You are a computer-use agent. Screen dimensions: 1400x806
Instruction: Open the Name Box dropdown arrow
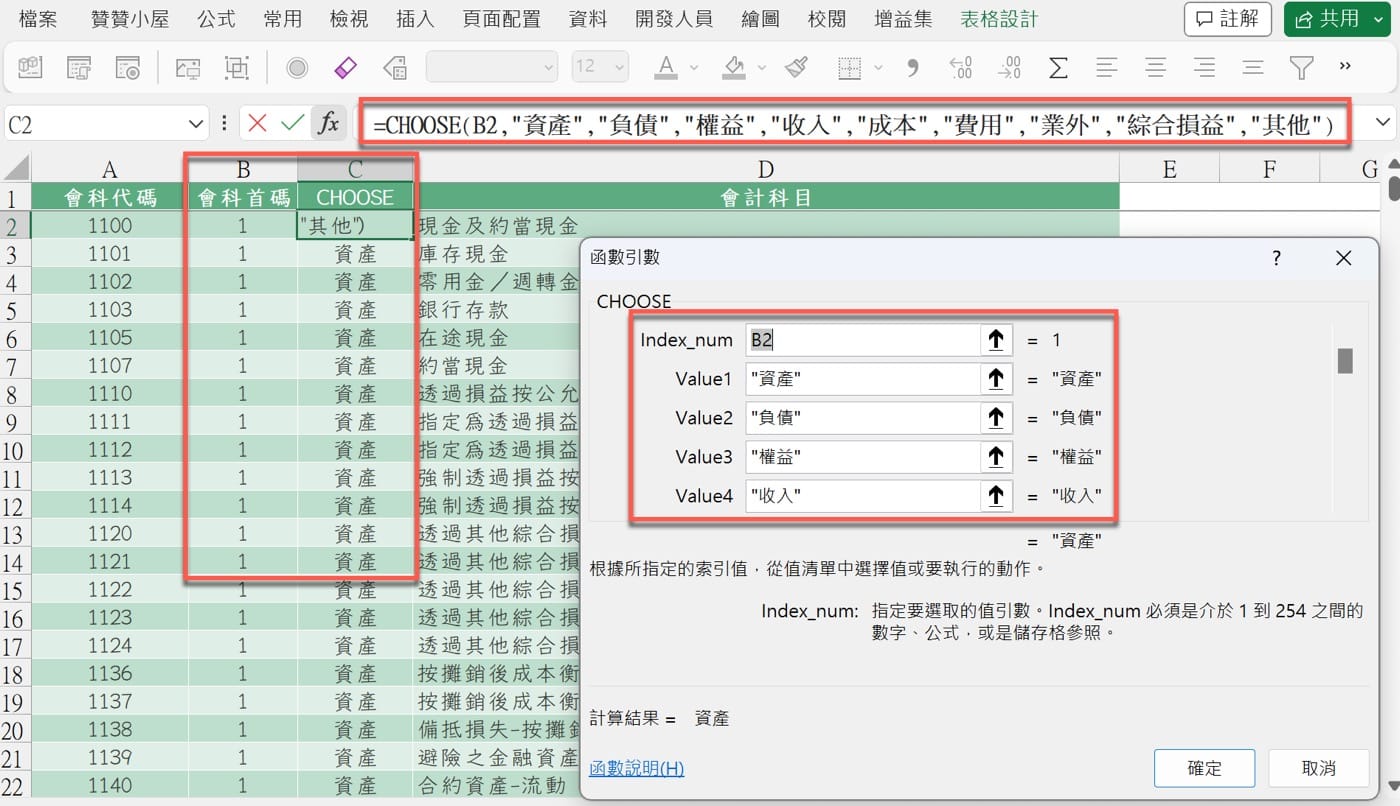[196, 124]
